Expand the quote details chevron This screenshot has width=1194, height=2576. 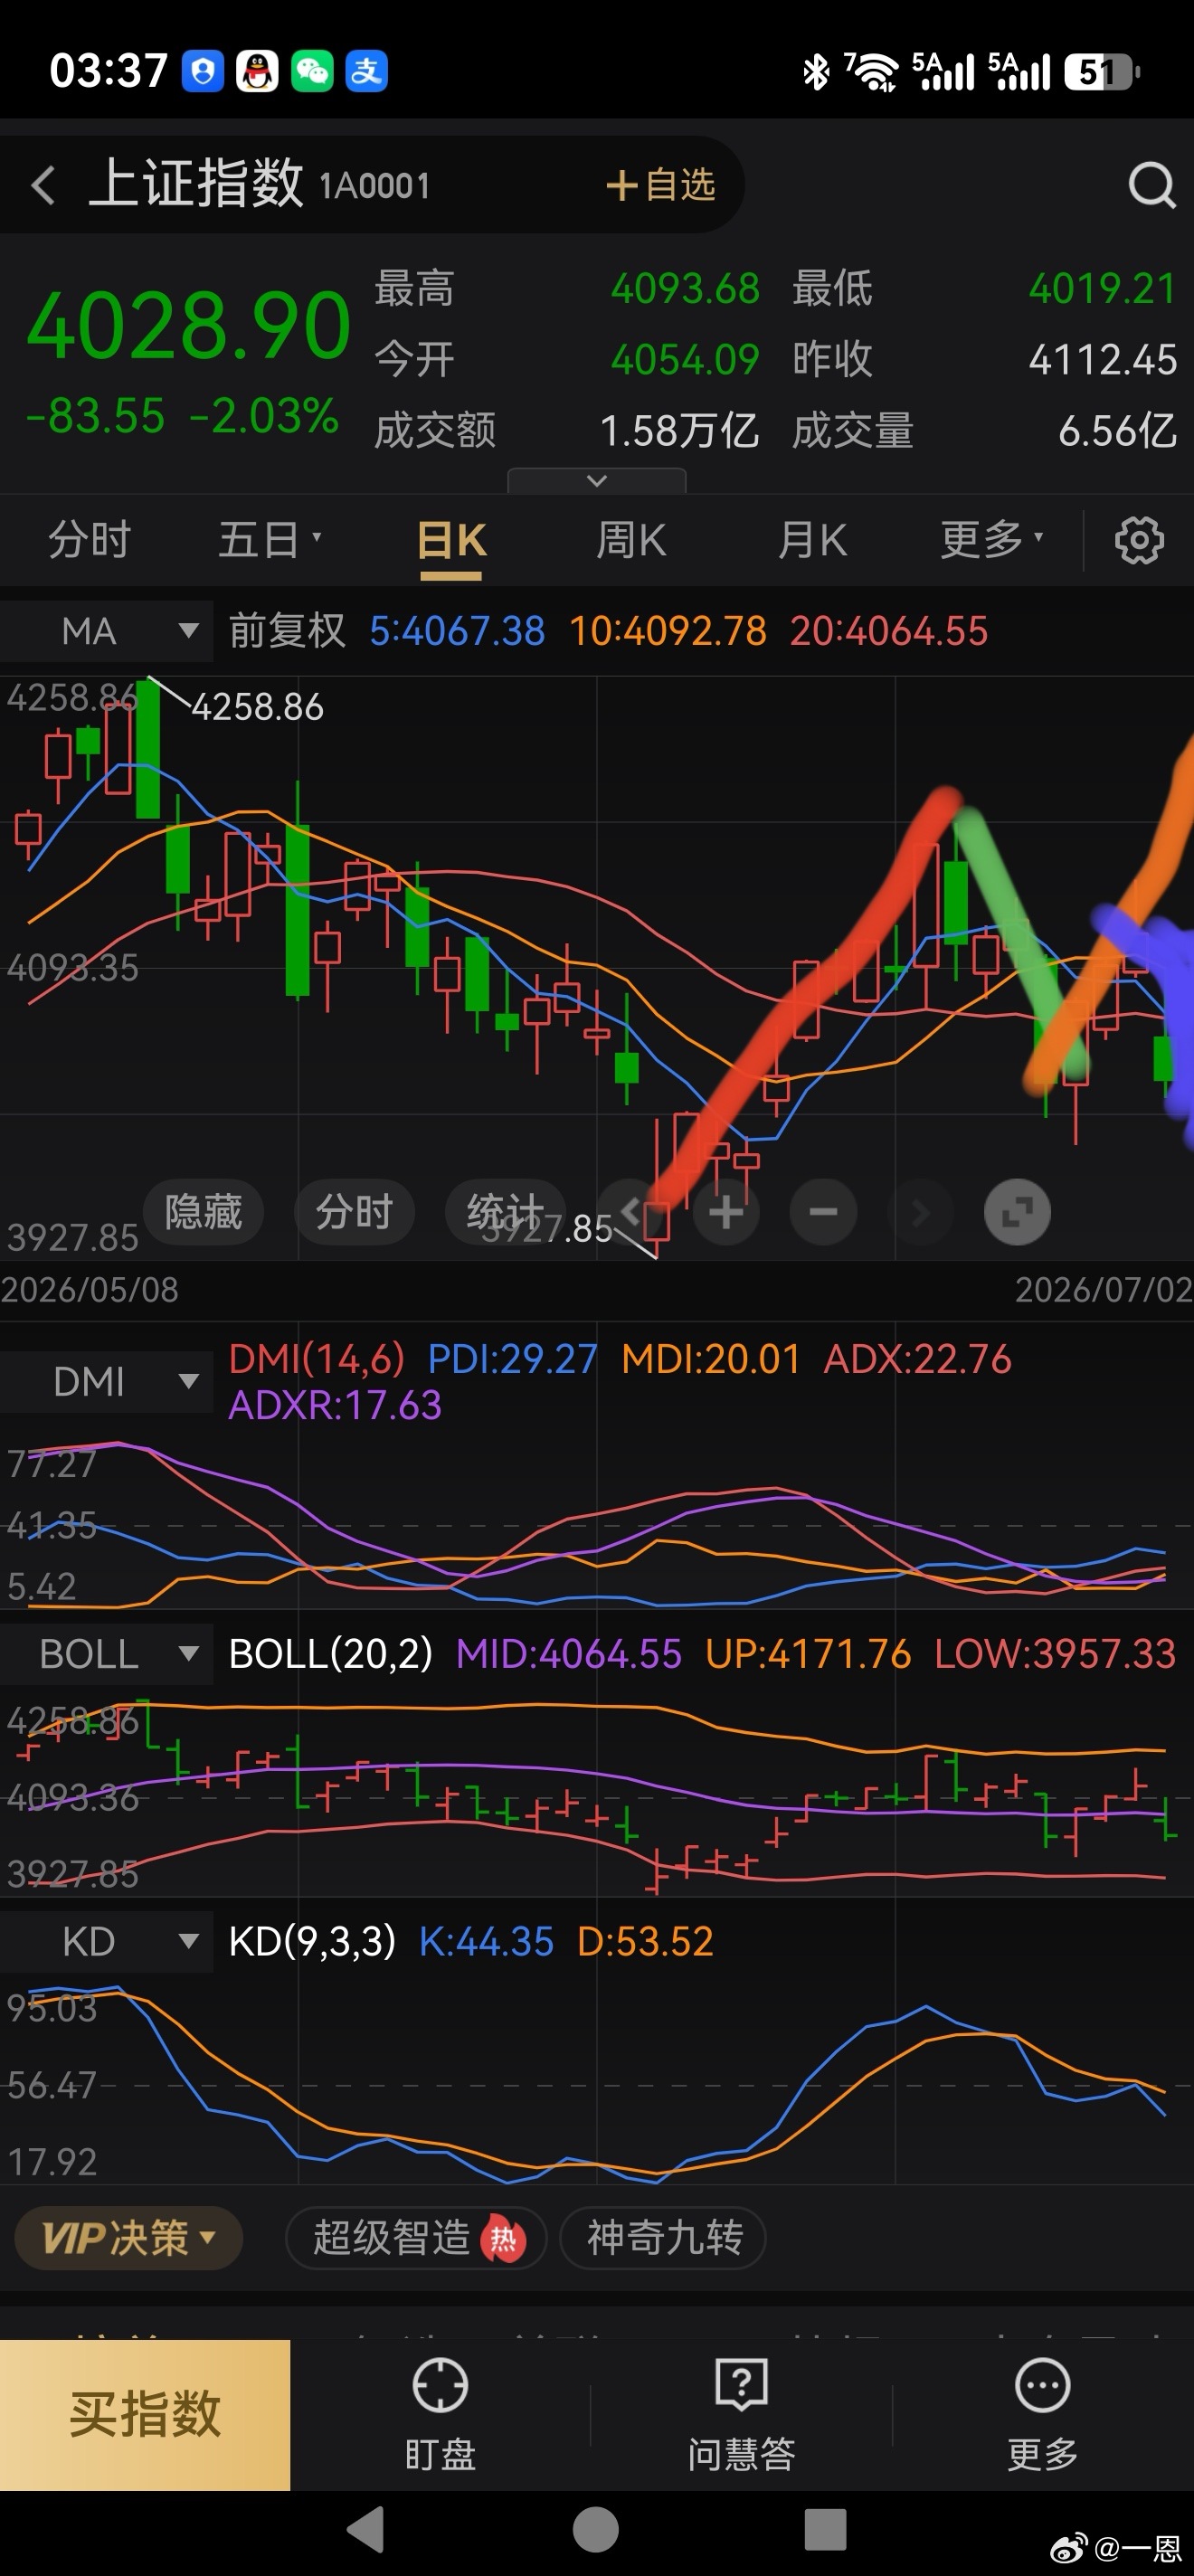tap(597, 481)
